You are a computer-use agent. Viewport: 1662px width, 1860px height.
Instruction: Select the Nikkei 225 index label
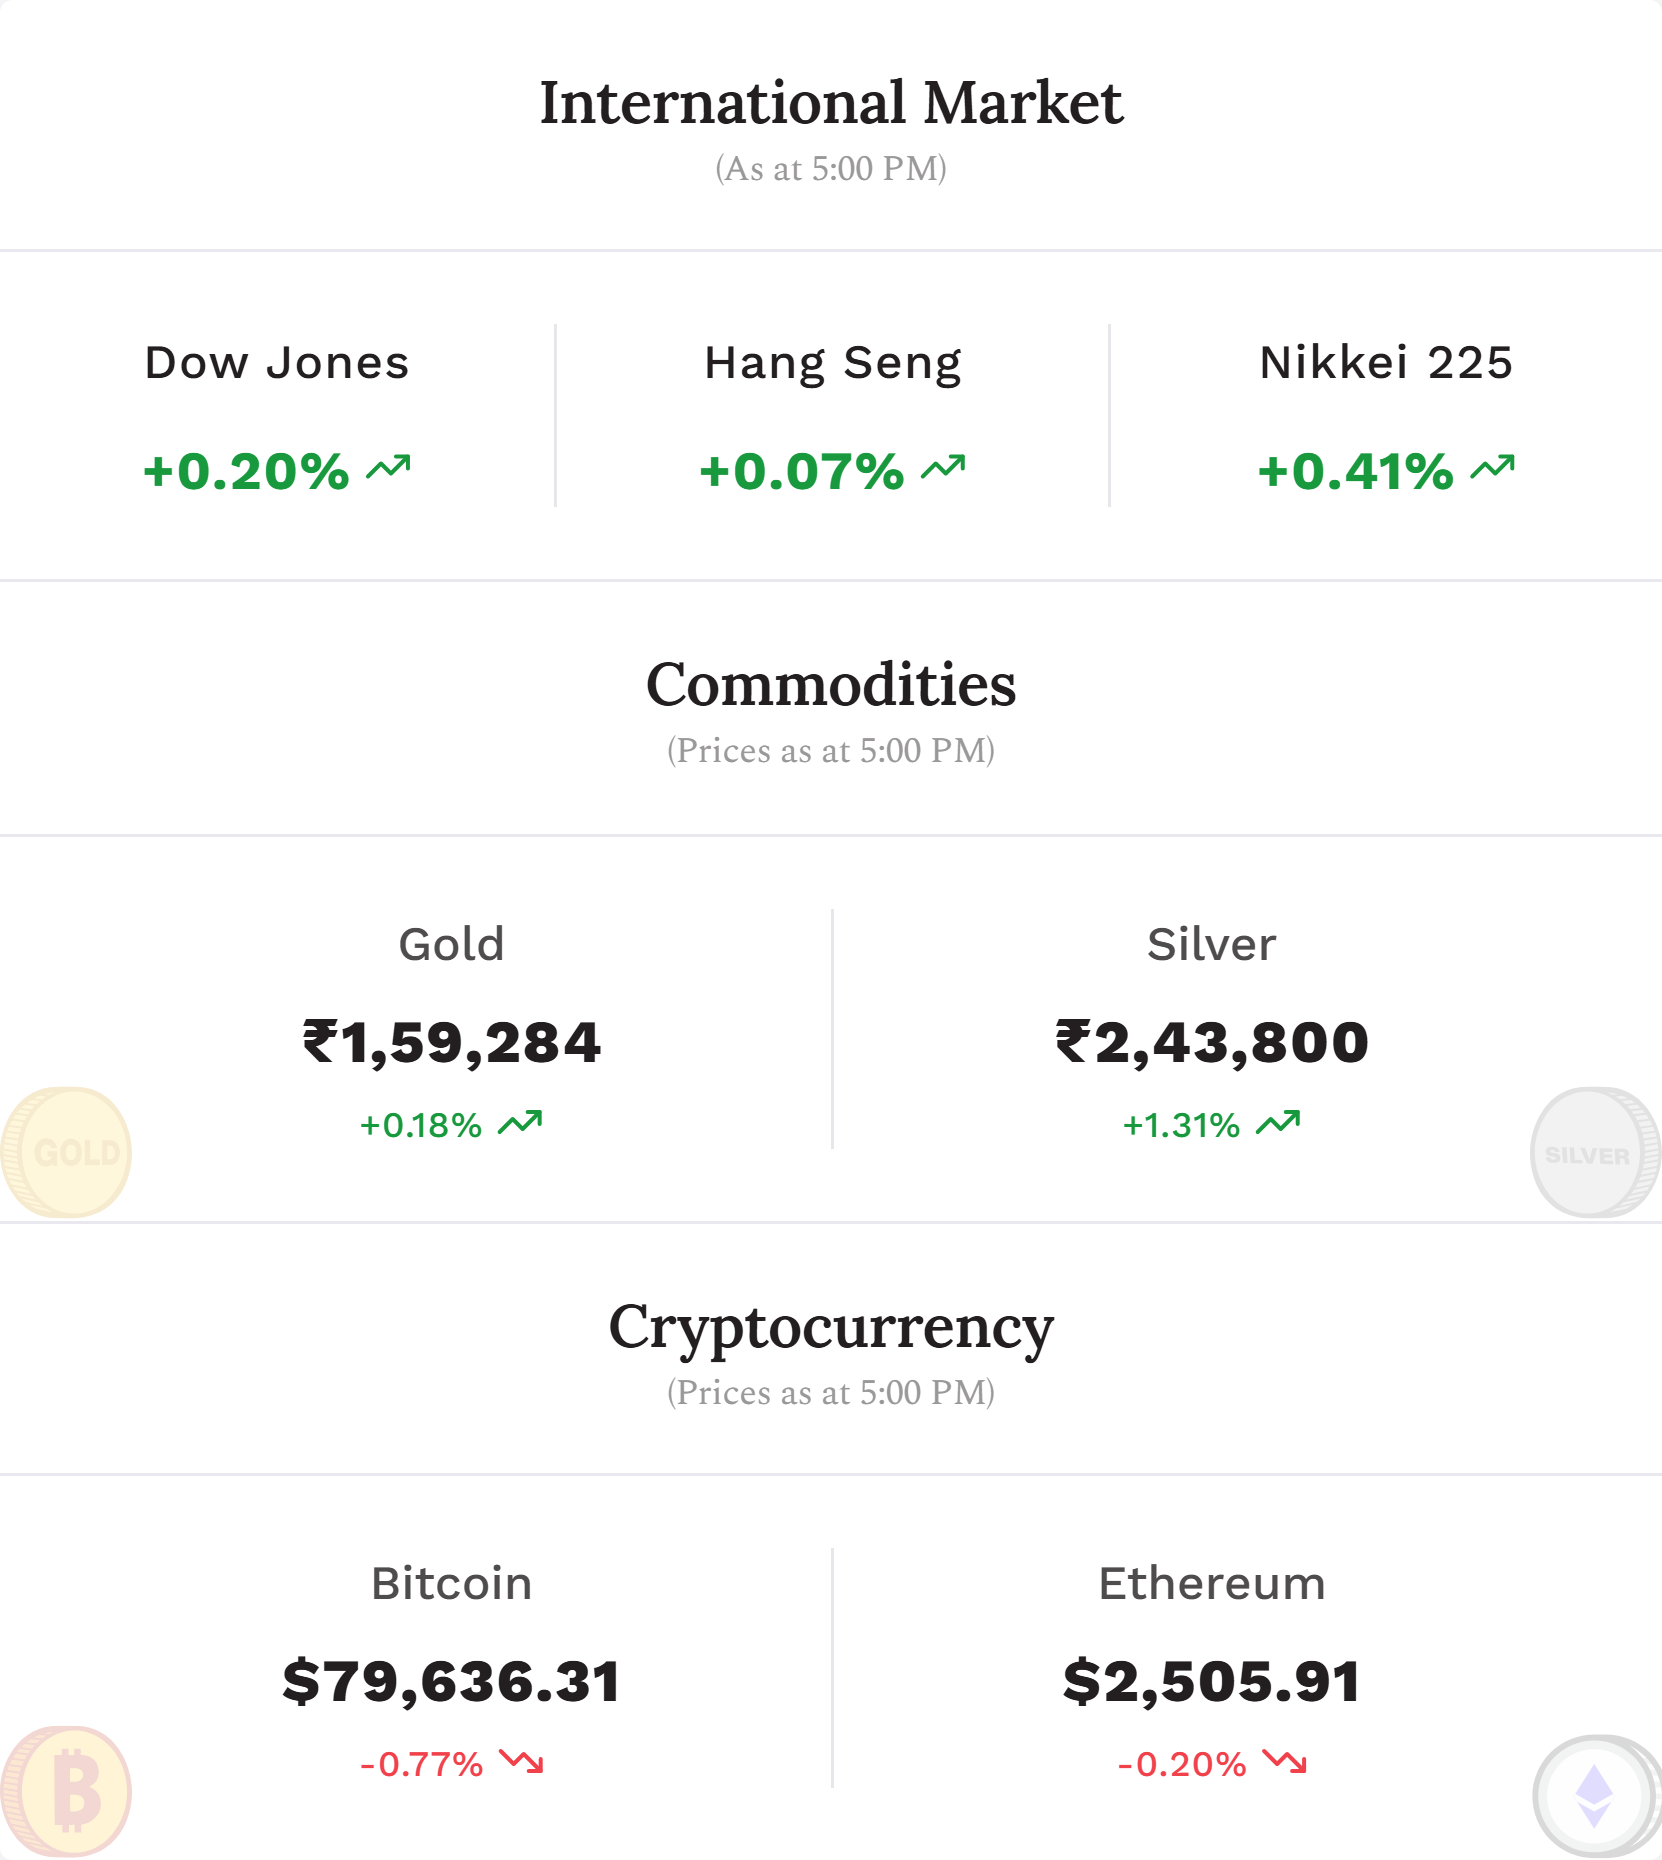[1386, 362]
